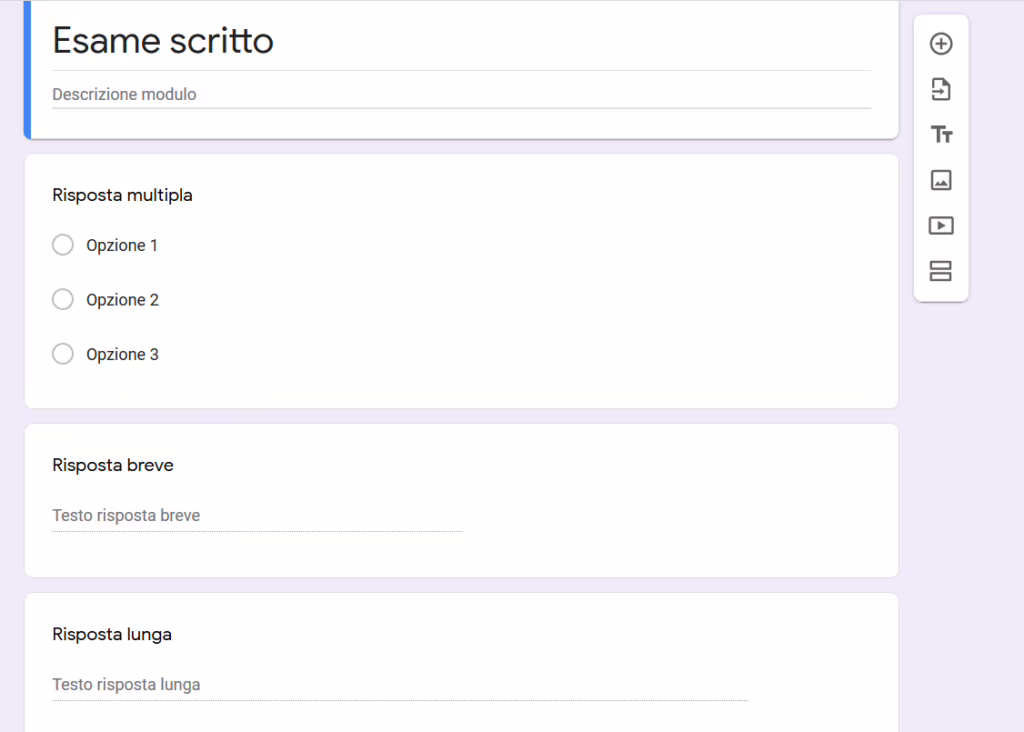This screenshot has width=1024, height=732.
Task: Add a video using the sidebar icon
Action: 941,226
